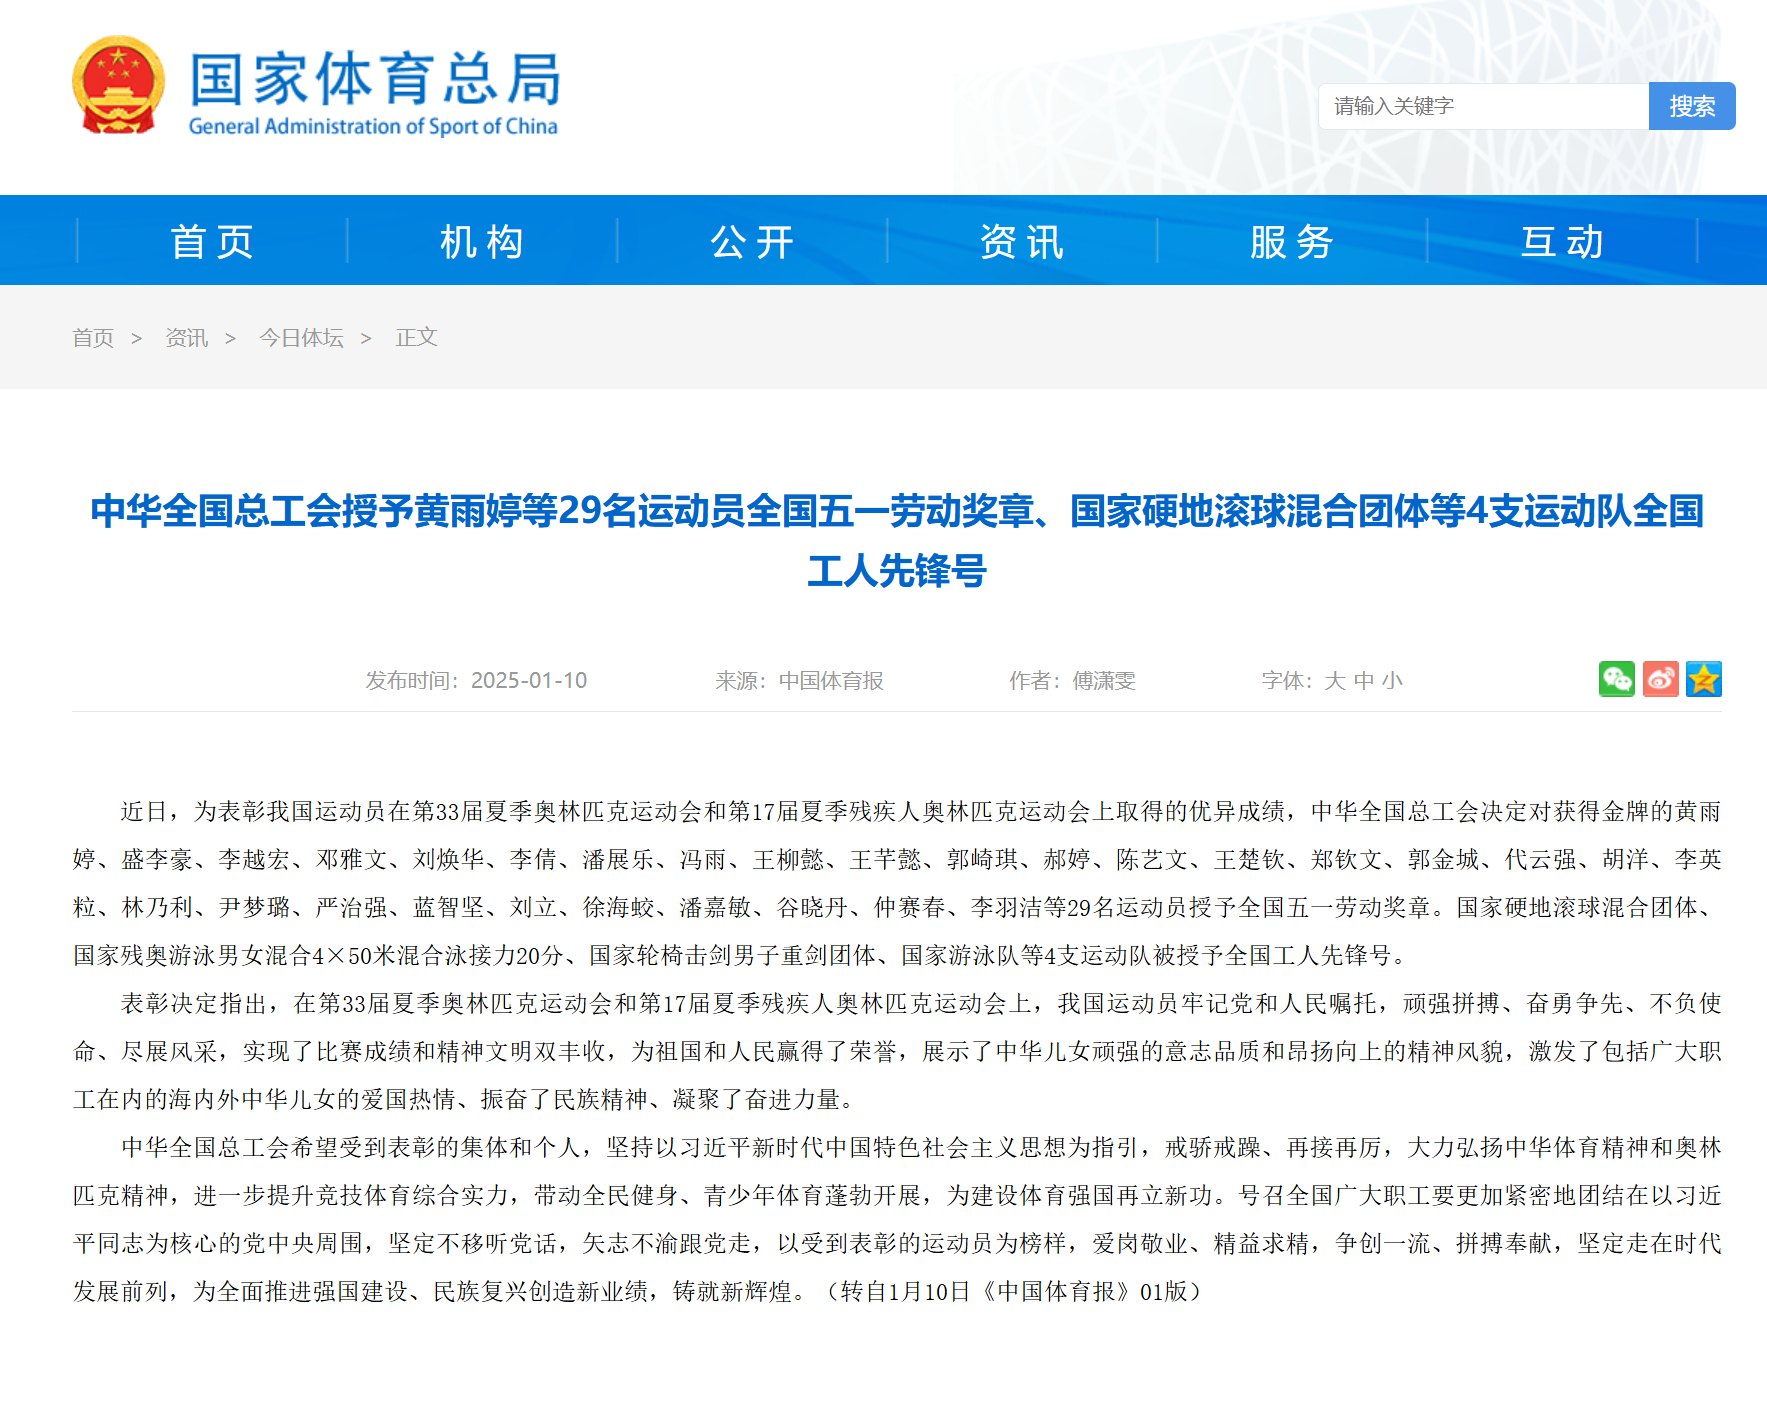Switch to the 机构 tab
Viewport: 1767px width, 1402px height.
pyautogui.click(x=481, y=240)
